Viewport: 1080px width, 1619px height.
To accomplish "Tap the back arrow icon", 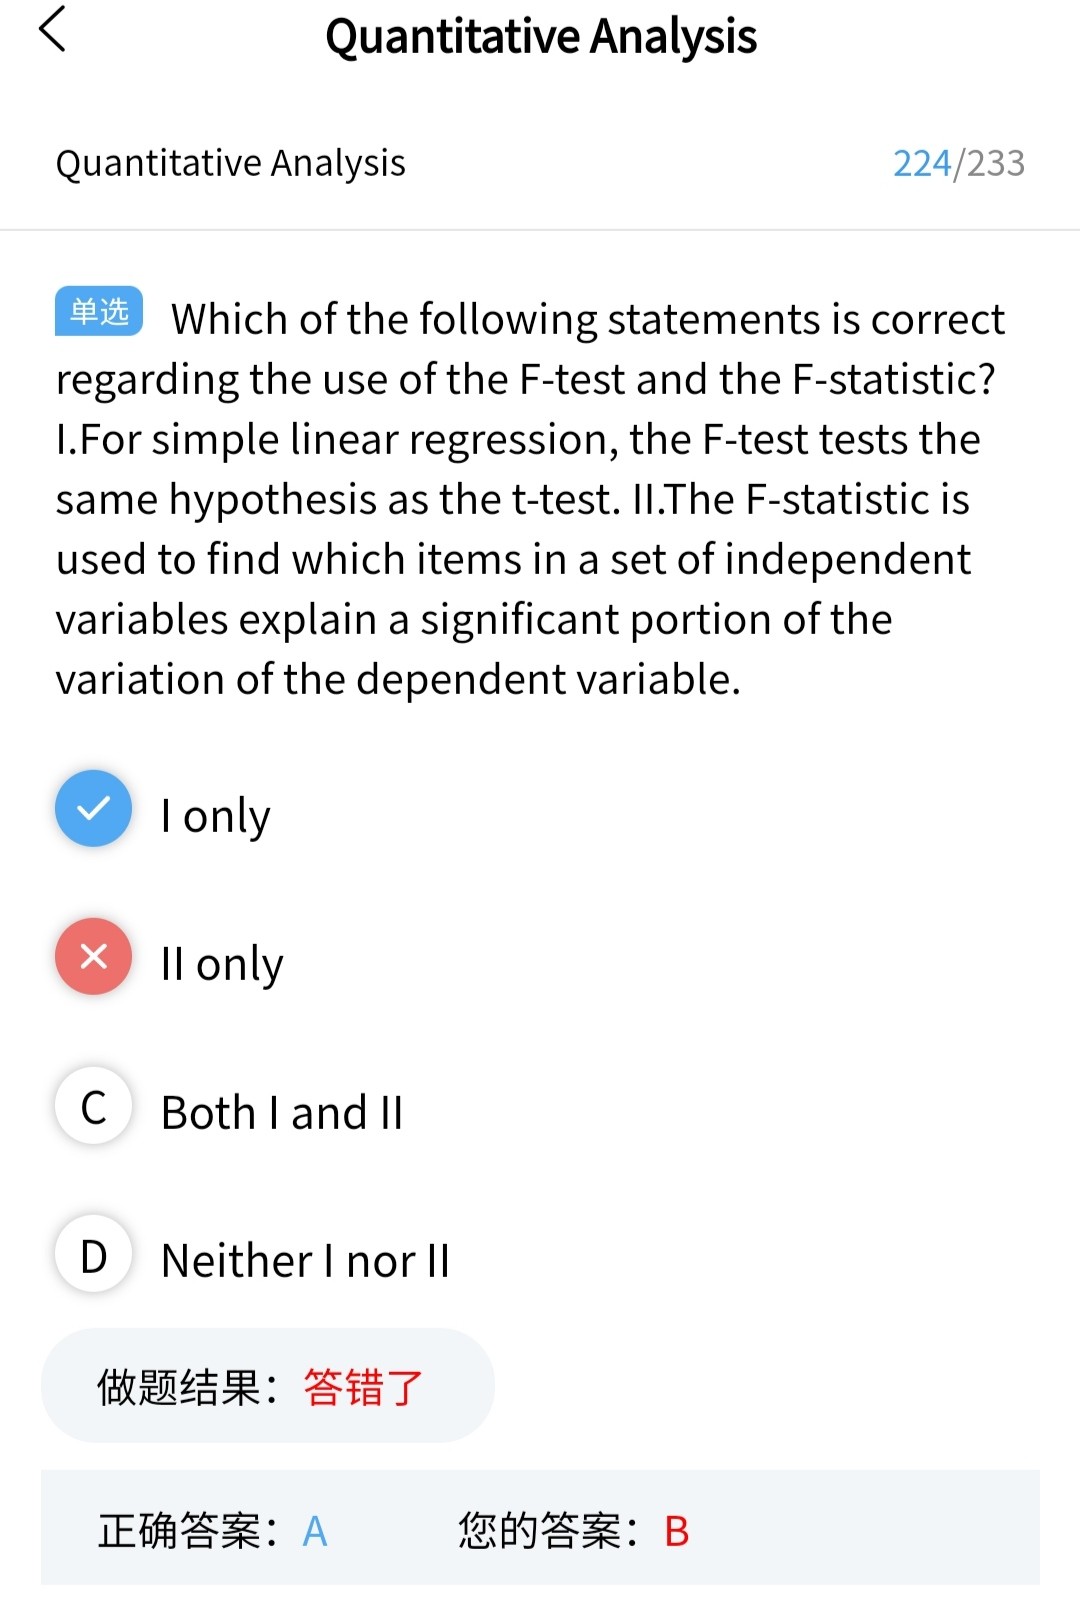I will 52,29.
